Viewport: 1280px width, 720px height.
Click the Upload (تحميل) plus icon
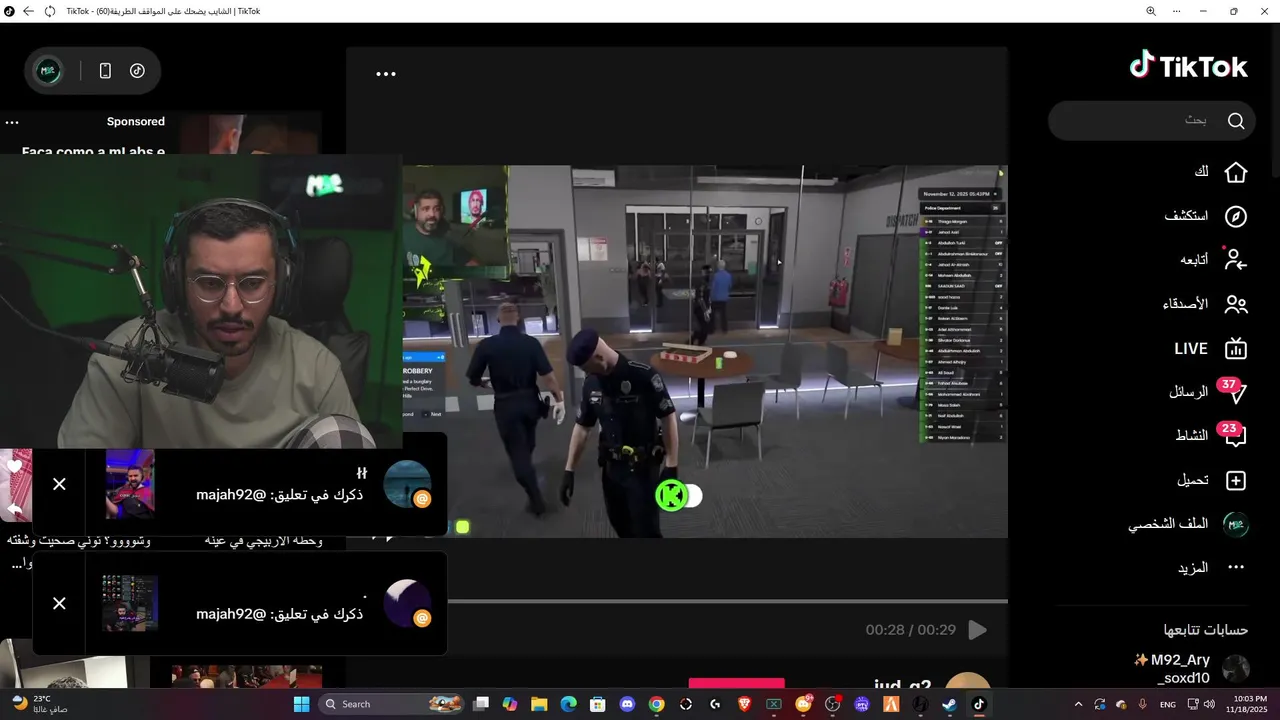(x=1236, y=480)
